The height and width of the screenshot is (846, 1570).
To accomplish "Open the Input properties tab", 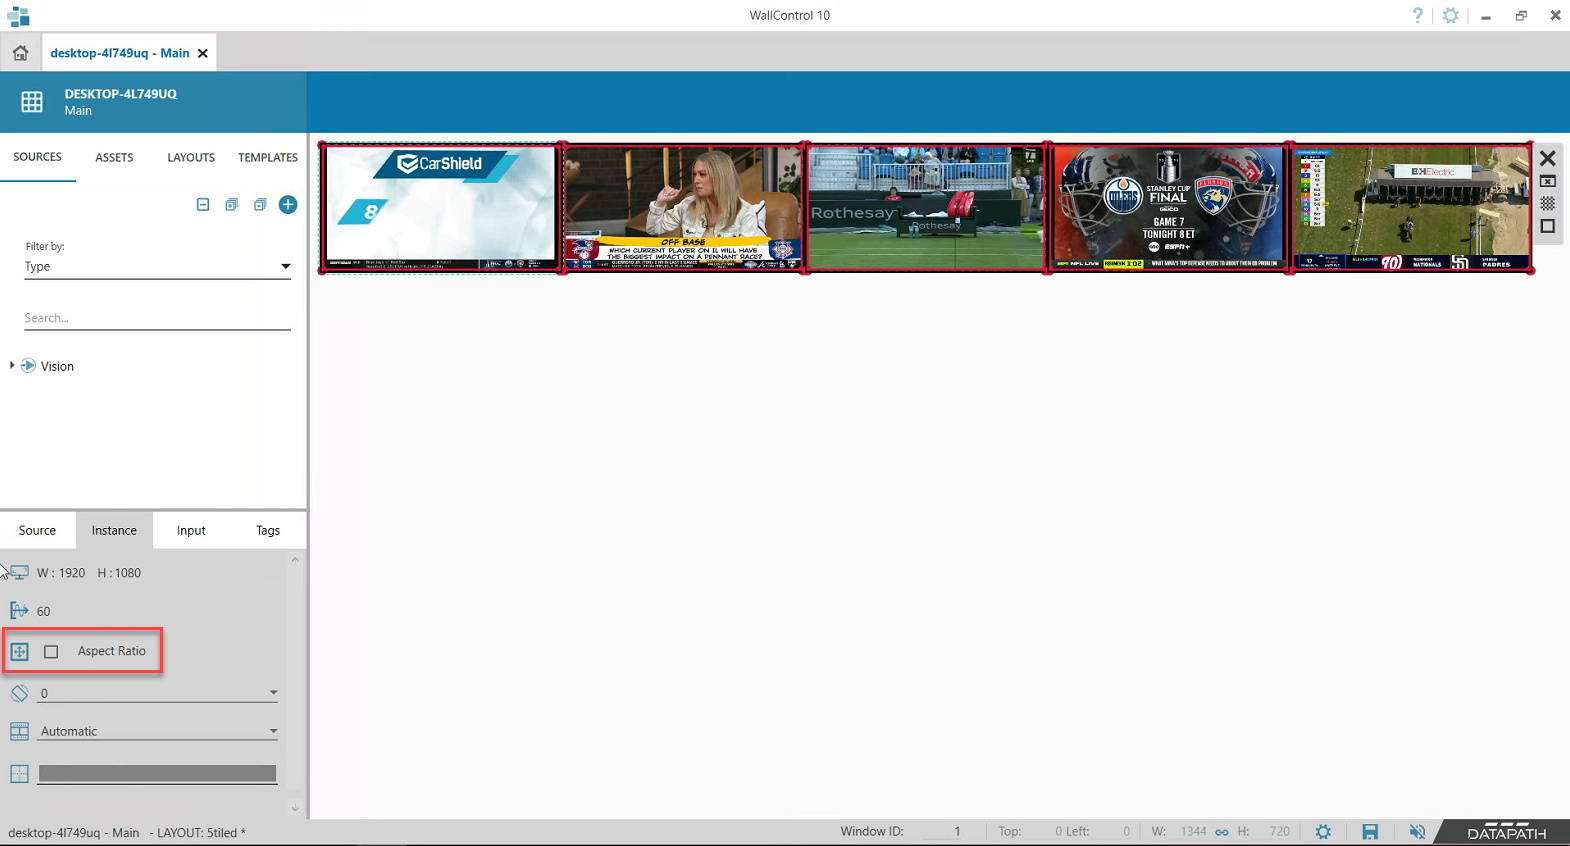I will (191, 531).
